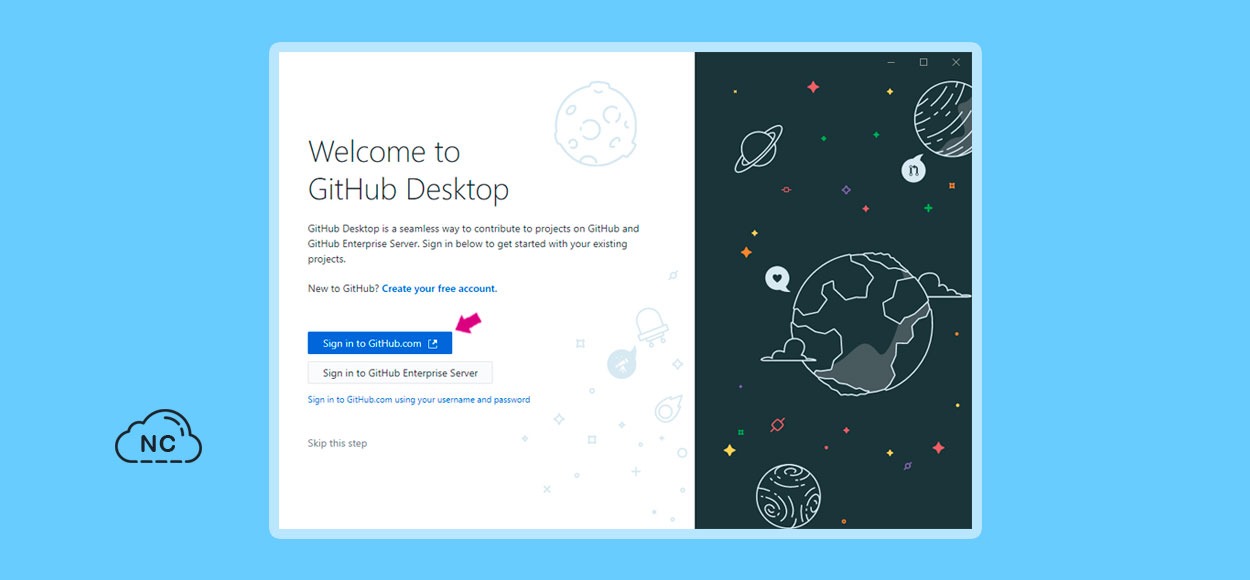Open Create your free account link
The width and height of the screenshot is (1250, 580).
(x=439, y=289)
